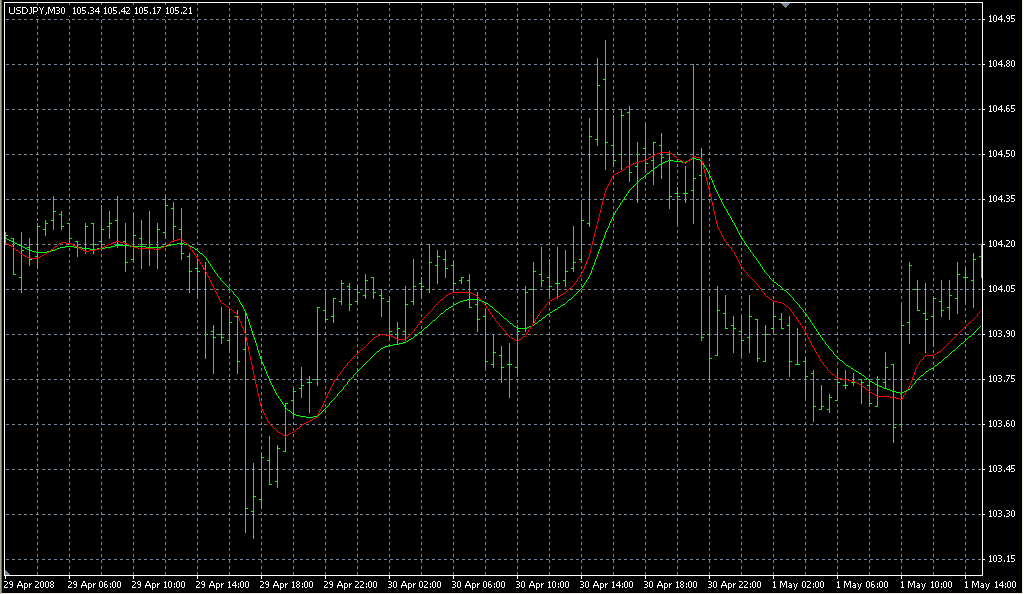The width and height of the screenshot is (1024, 594).
Task: Click the gray chart shift triangle marker
Action: tap(786, 5)
